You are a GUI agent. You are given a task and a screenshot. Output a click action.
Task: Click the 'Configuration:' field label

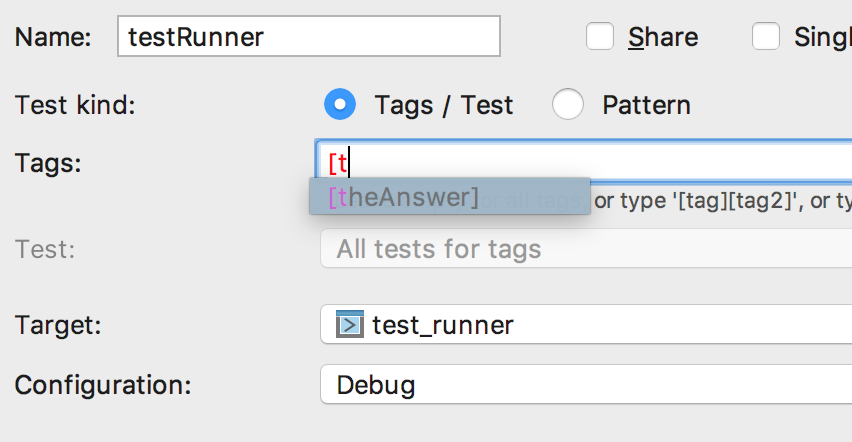(x=102, y=385)
